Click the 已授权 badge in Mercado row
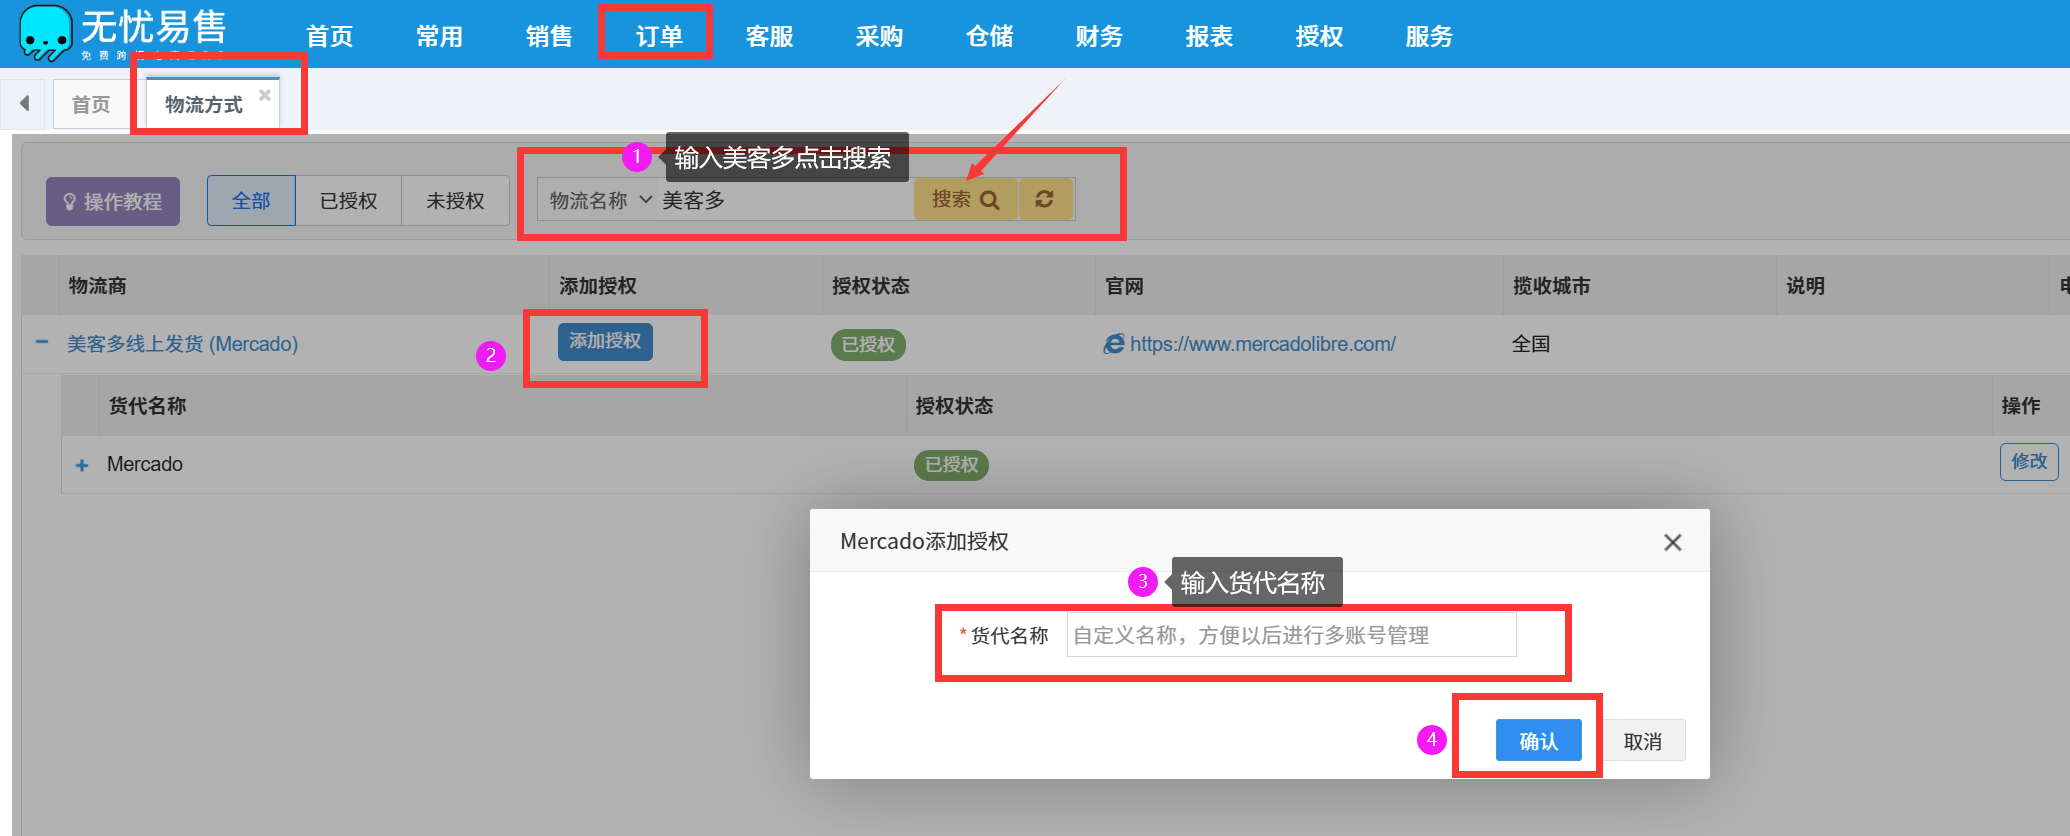This screenshot has height=836, width=2070. pyautogui.click(x=951, y=465)
